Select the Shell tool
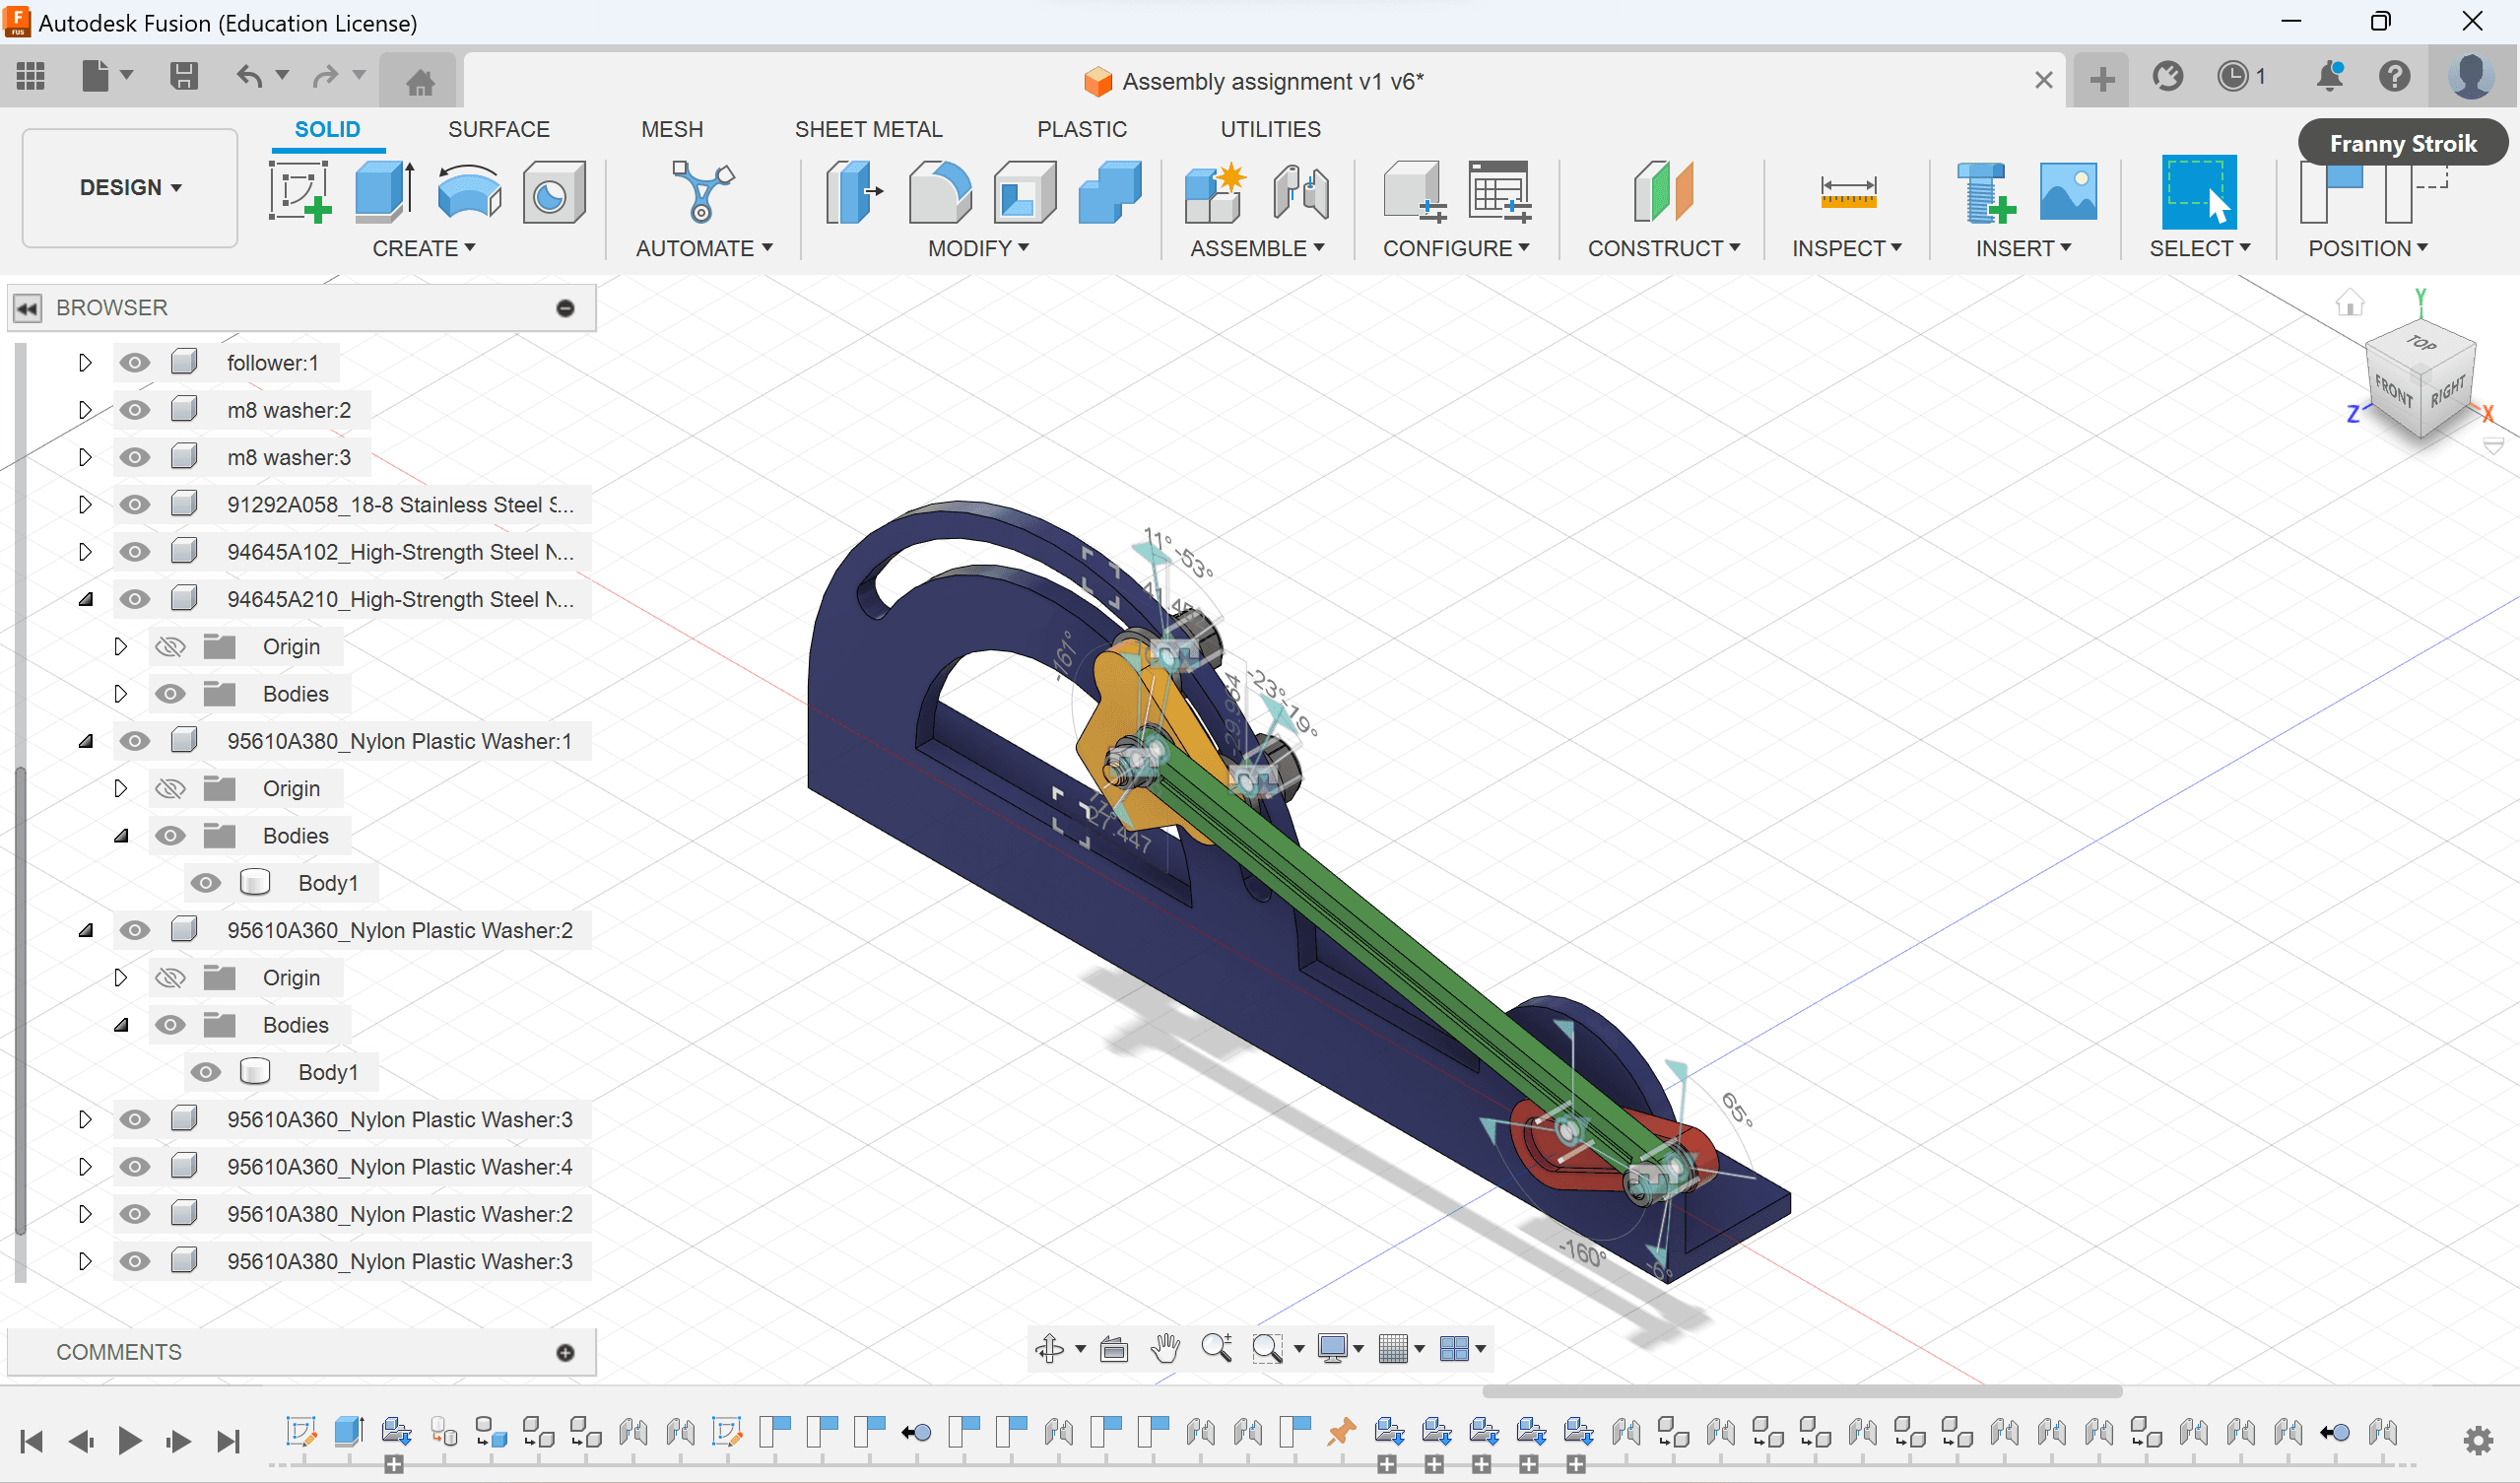Screen dimensions: 2520x1483 [x=1024, y=191]
